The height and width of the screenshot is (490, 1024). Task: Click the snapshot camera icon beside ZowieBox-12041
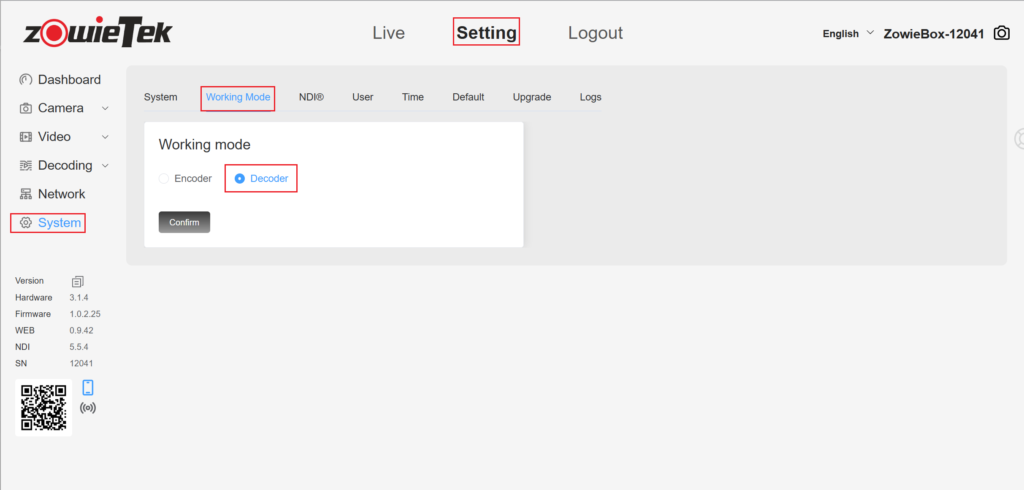pyautogui.click(x=1002, y=33)
